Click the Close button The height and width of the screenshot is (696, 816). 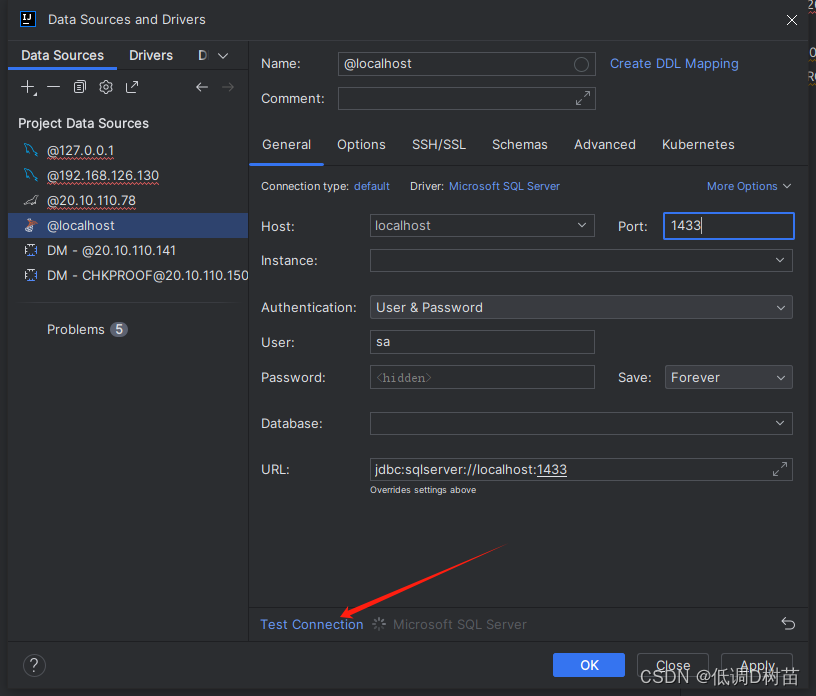click(672, 665)
